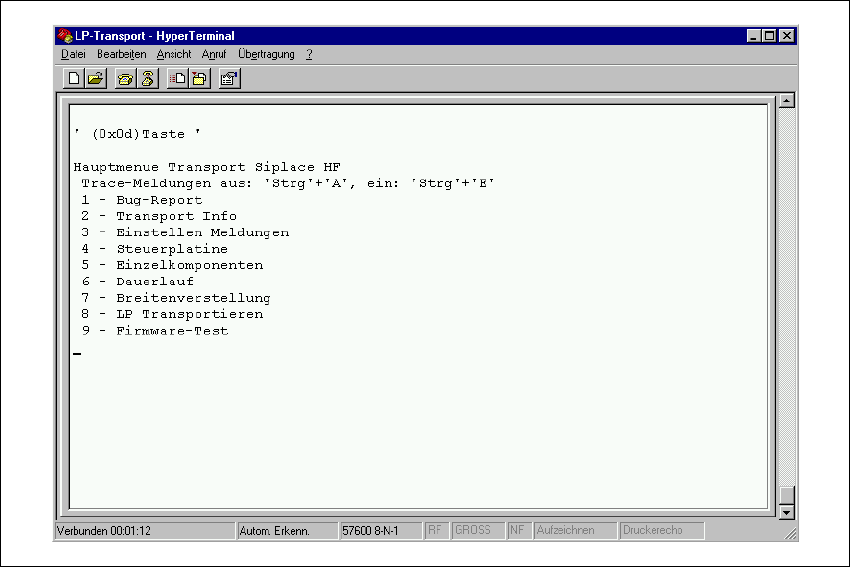Click the '2 - Transport Info' line
The width and height of the screenshot is (850, 567).
point(159,216)
